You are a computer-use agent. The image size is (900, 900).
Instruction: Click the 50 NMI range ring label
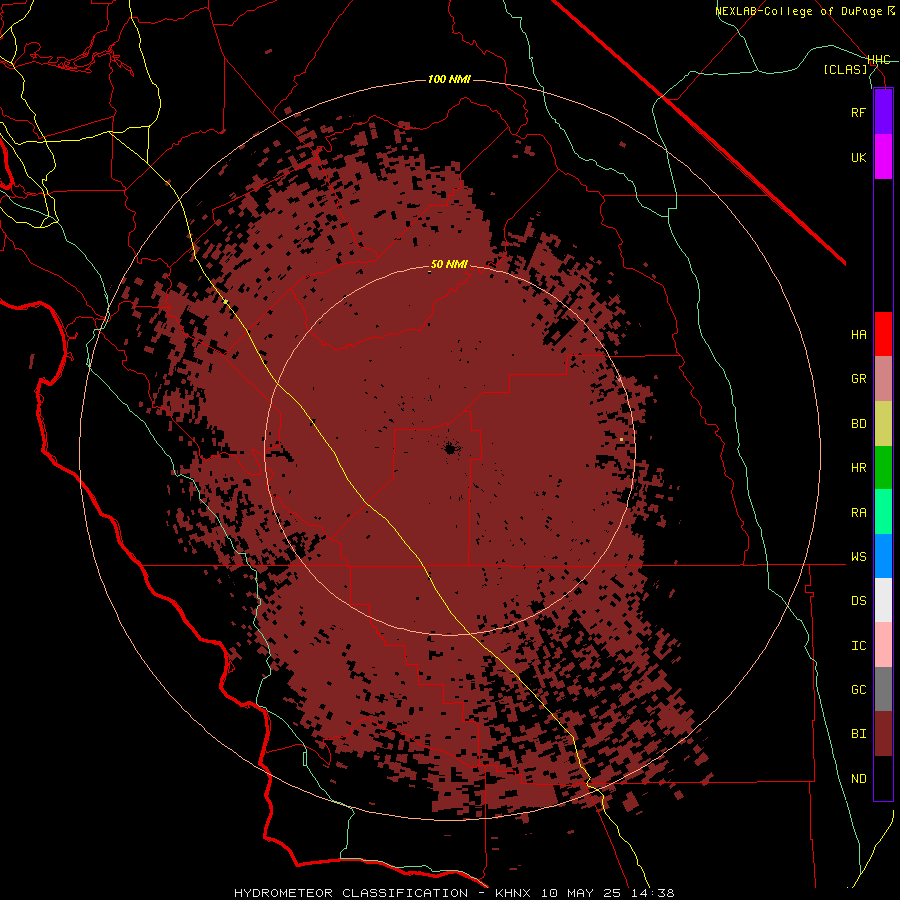449,264
